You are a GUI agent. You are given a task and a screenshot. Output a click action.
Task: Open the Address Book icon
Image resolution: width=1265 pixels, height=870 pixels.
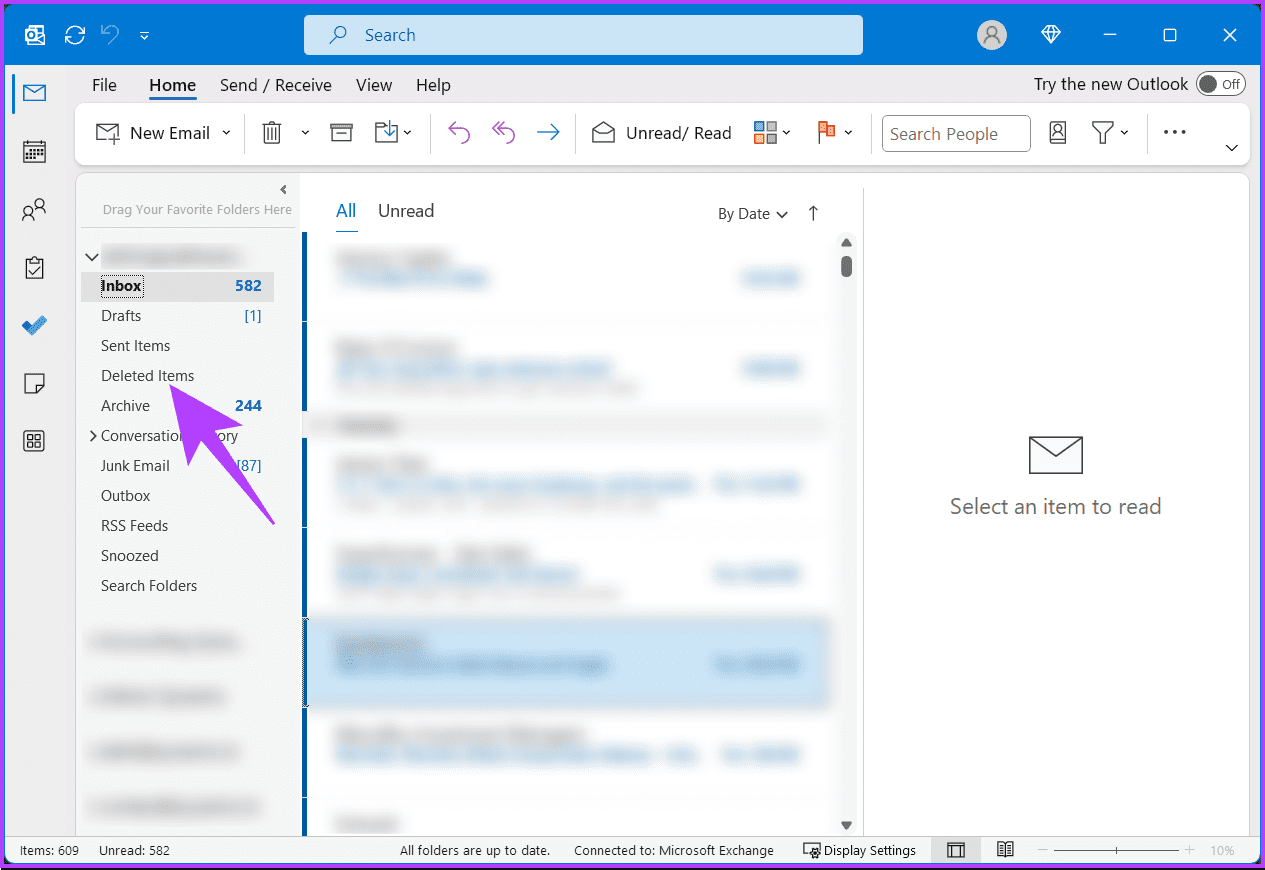click(1057, 132)
